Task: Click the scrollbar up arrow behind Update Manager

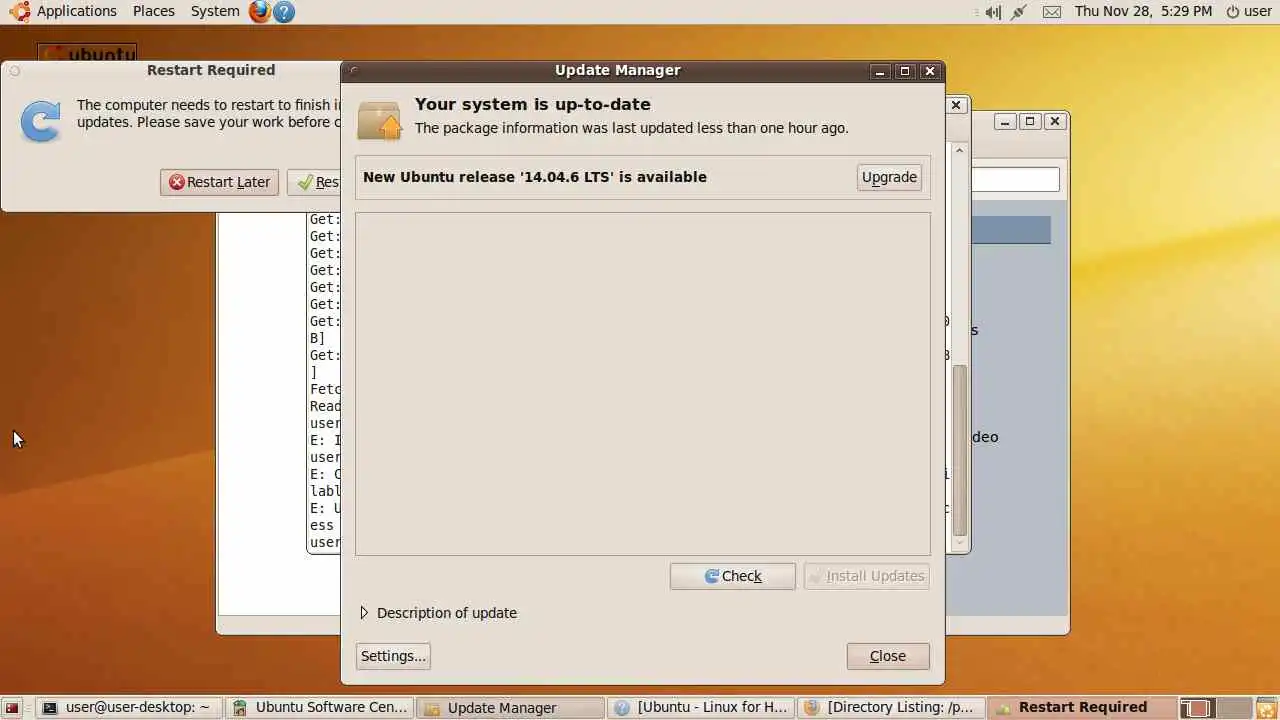Action: (960, 151)
